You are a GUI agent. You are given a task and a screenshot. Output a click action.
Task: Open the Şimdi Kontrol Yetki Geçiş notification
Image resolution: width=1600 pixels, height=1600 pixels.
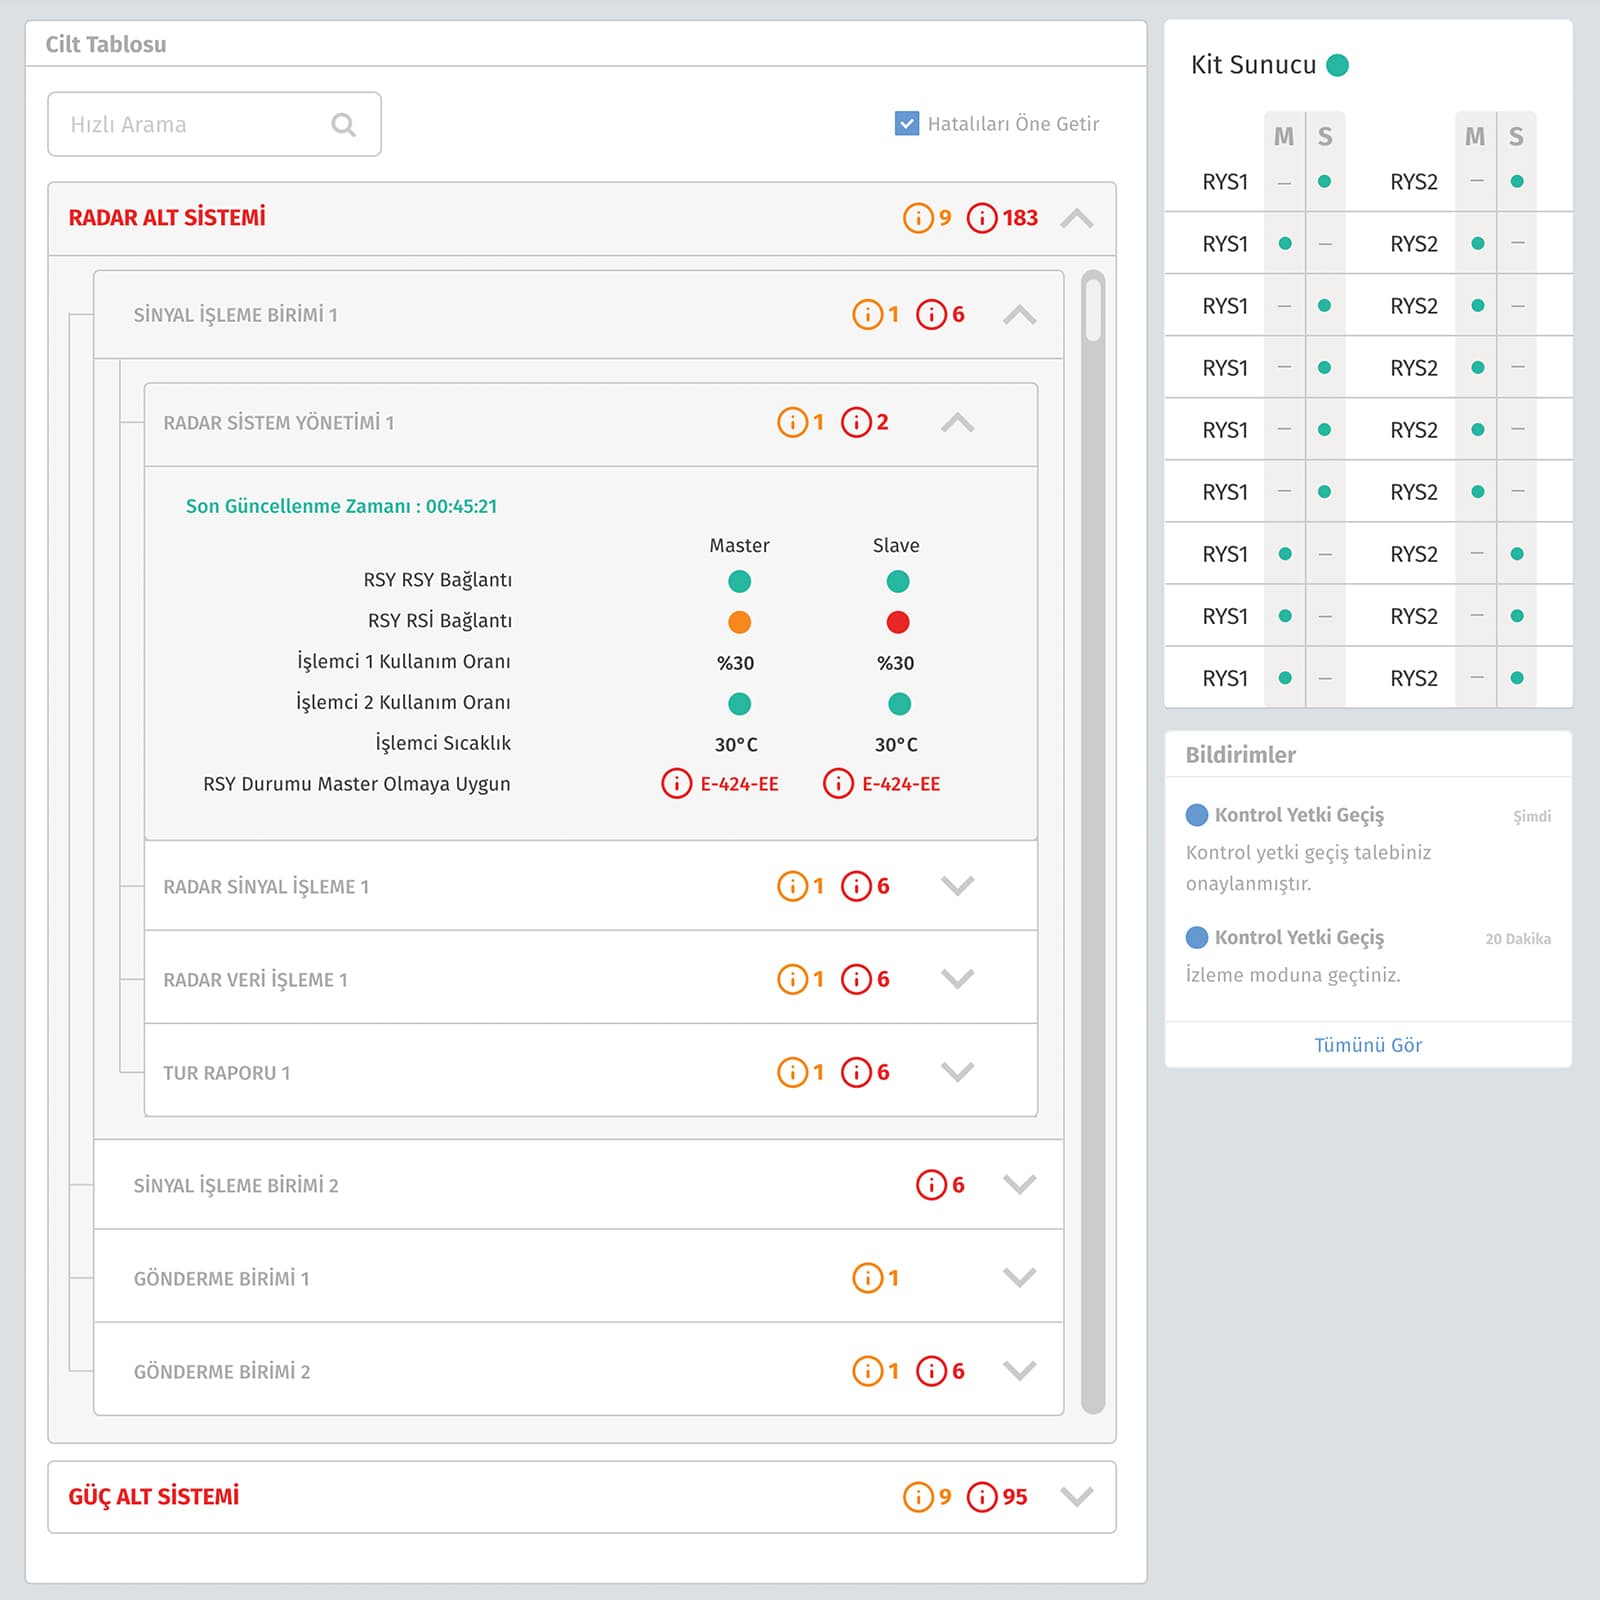(1368, 848)
